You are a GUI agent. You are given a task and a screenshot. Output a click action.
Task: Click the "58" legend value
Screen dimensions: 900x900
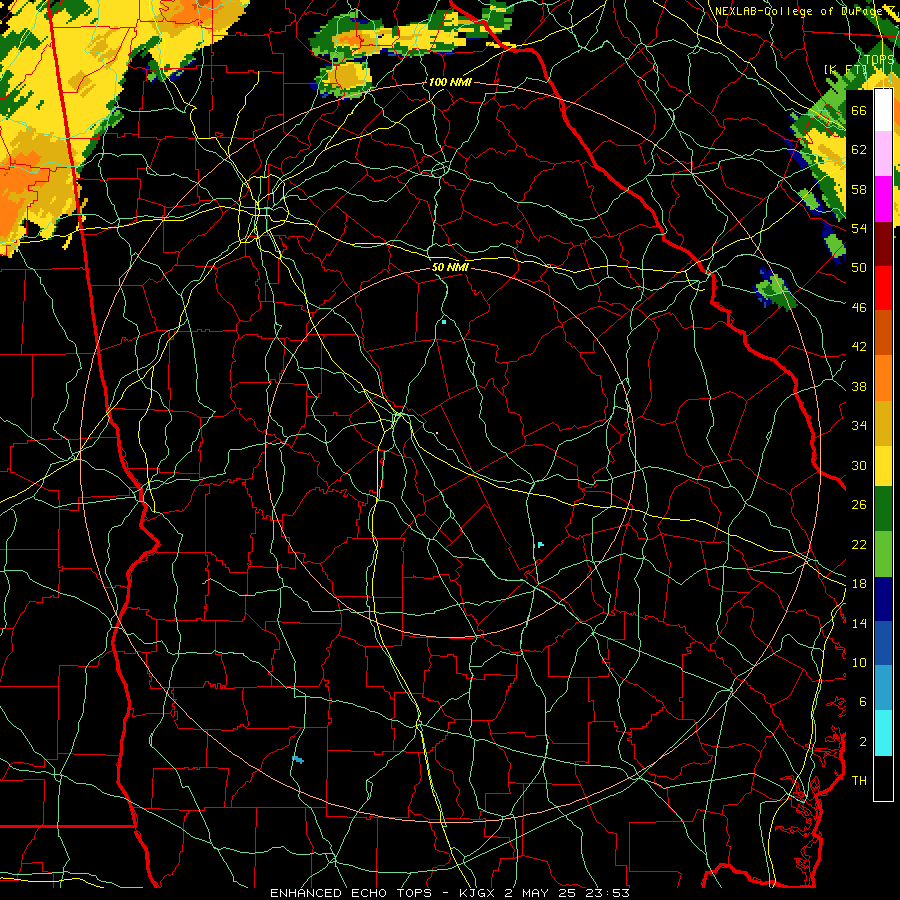(x=859, y=189)
